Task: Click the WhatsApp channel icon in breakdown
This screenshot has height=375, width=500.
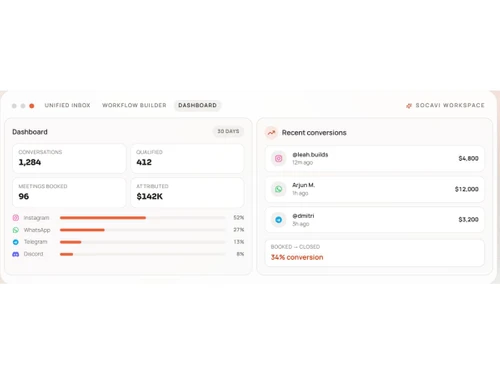Action: [16, 230]
